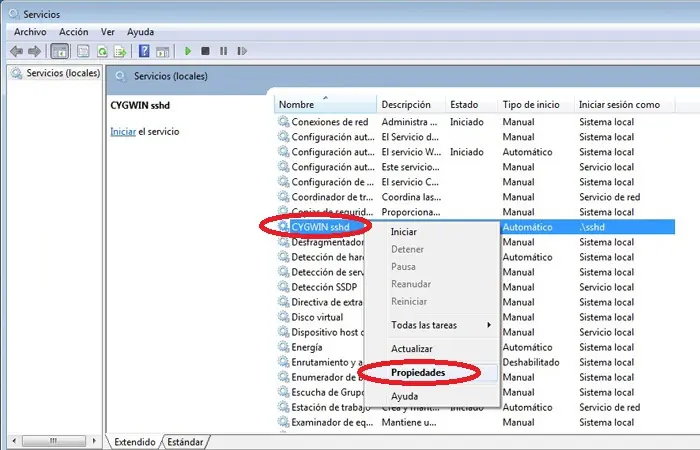Select the Disco virtual service
This screenshot has height=450, width=700.
click(x=317, y=317)
